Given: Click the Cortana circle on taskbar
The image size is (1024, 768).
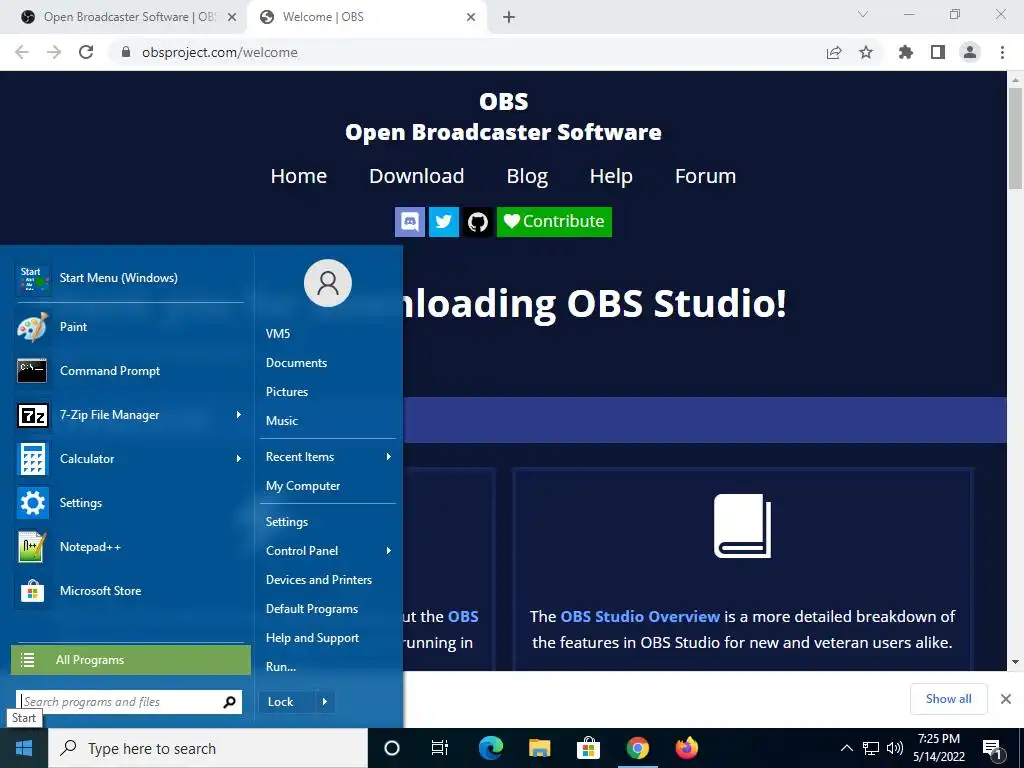Looking at the screenshot, I should (x=392, y=748).
